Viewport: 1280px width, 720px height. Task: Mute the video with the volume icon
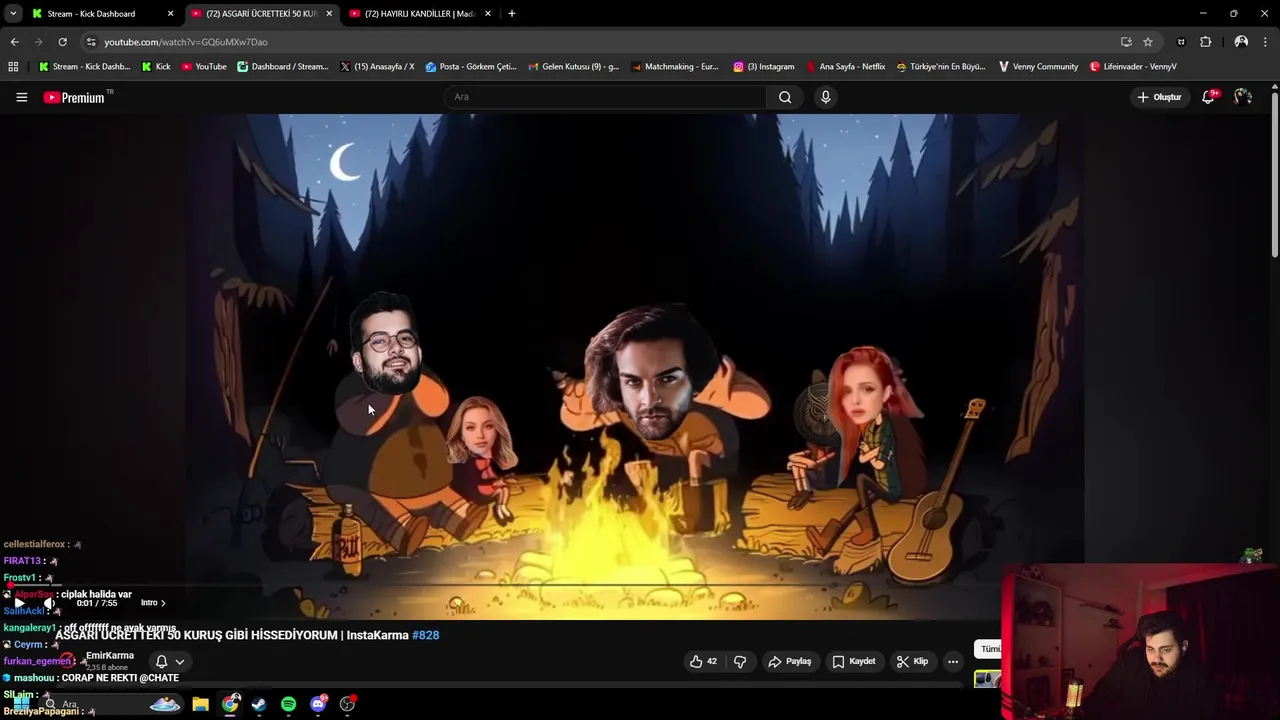tap(48, 603)
